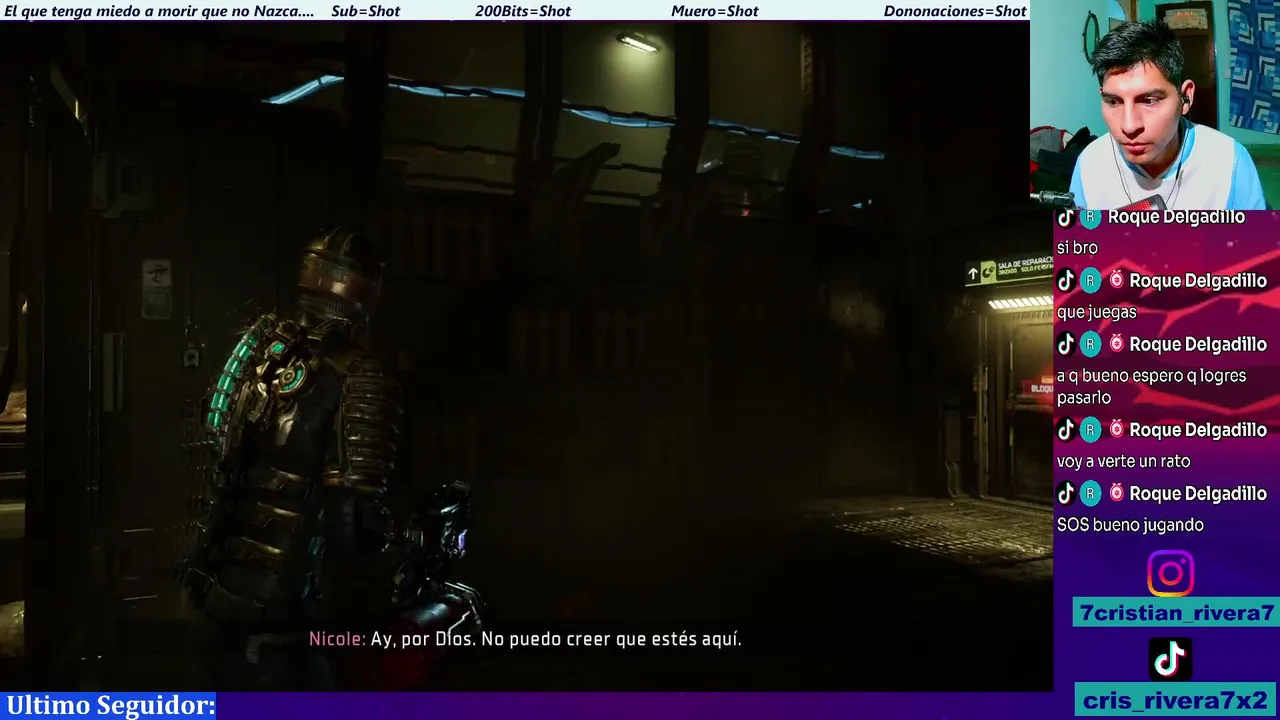
Task: Click the red badge icon above 'SOS bueno jugando'
Action: point(1116,493)
